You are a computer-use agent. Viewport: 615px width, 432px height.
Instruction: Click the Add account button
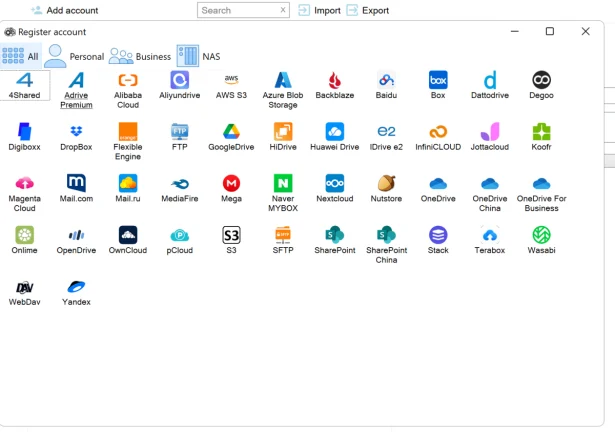click(65, 10)
